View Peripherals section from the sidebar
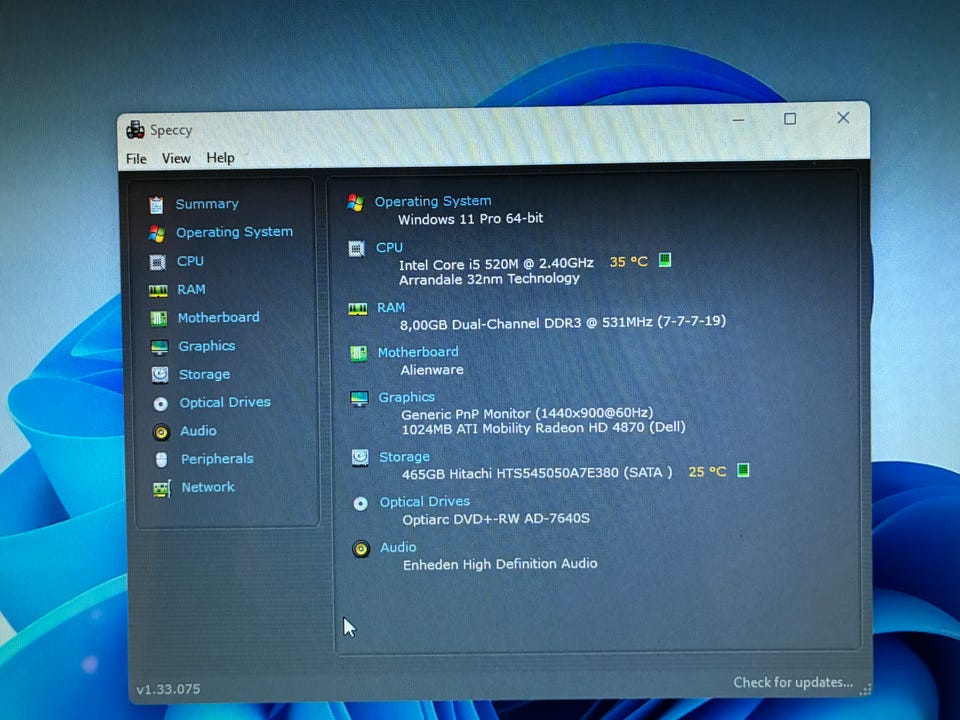Viewport: 960px width, 720px height. (217, 459)
